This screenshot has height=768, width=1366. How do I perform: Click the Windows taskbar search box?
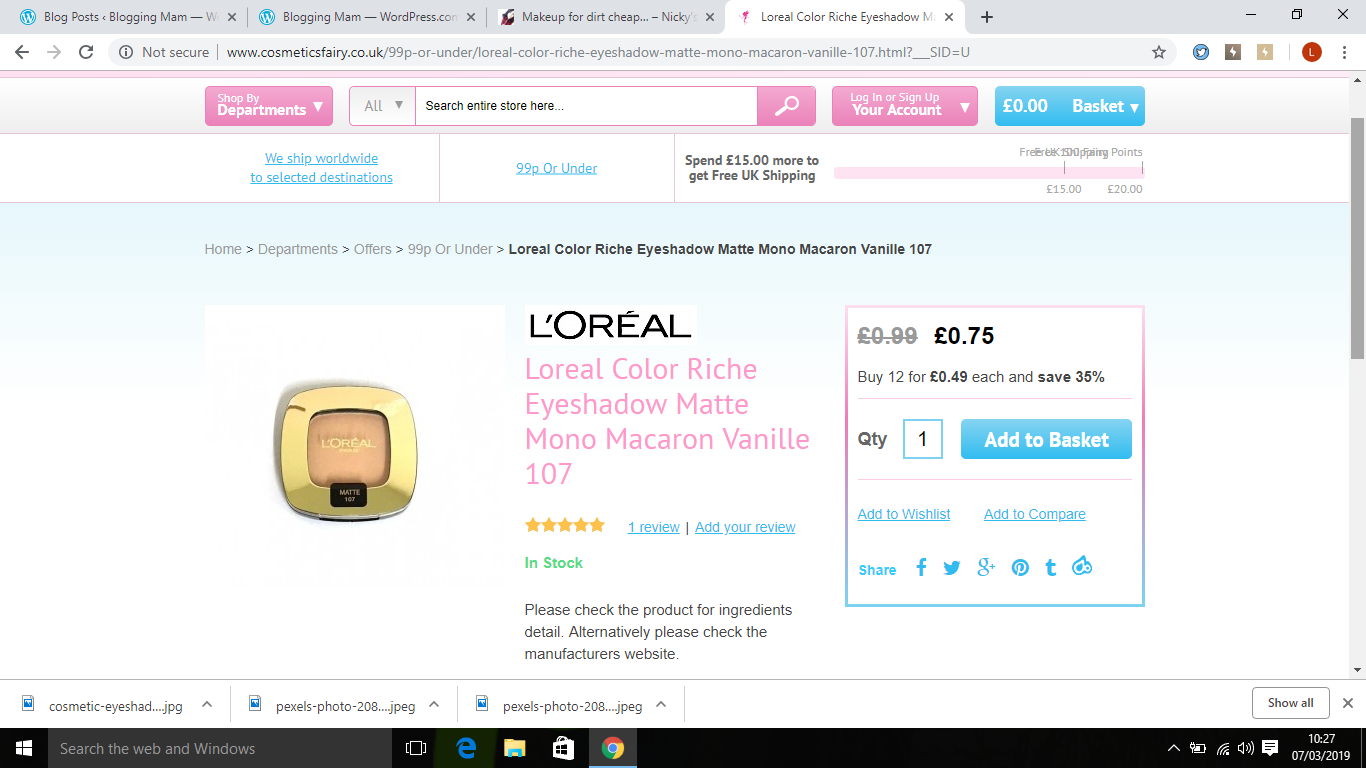pyautogui.click(x=221, y=748)
